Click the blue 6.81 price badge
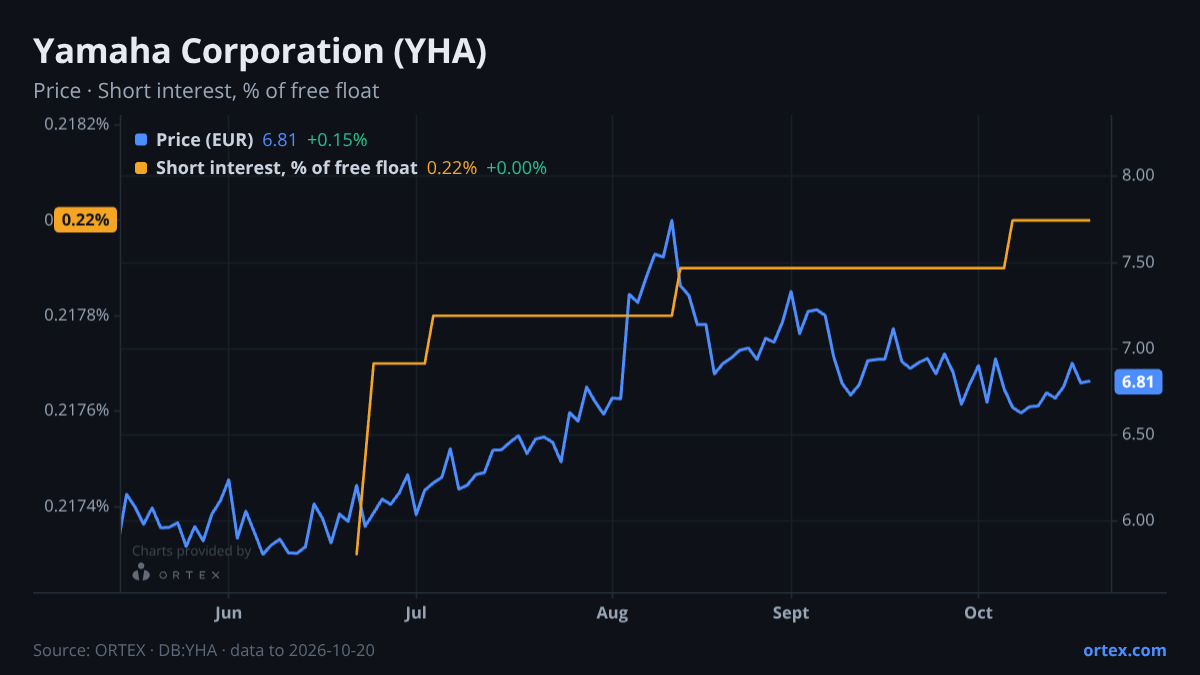This screenshot has width=1200, height=675. point(1139,382)
